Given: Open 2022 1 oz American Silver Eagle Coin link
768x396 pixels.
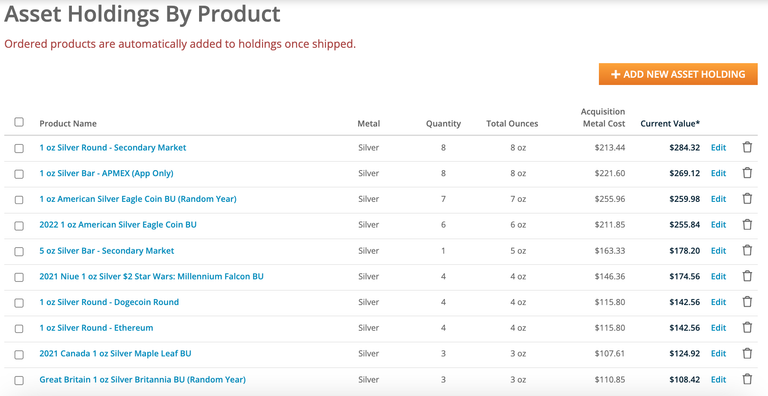Looking at the screenshot, I should (118, 224).
